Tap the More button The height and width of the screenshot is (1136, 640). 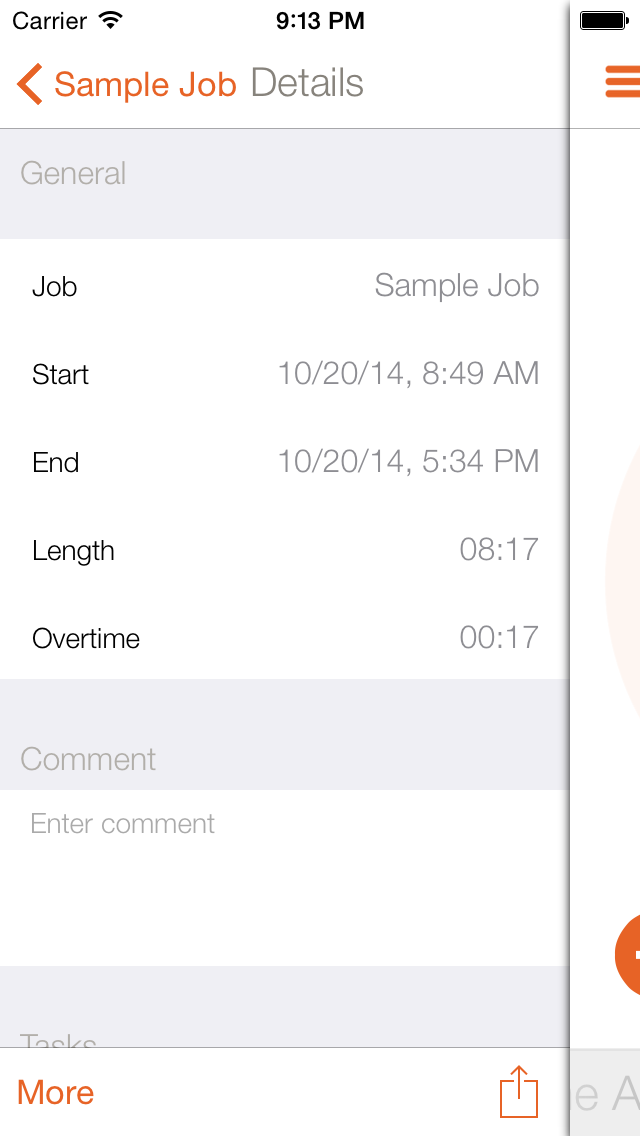tap(55, 1092)
